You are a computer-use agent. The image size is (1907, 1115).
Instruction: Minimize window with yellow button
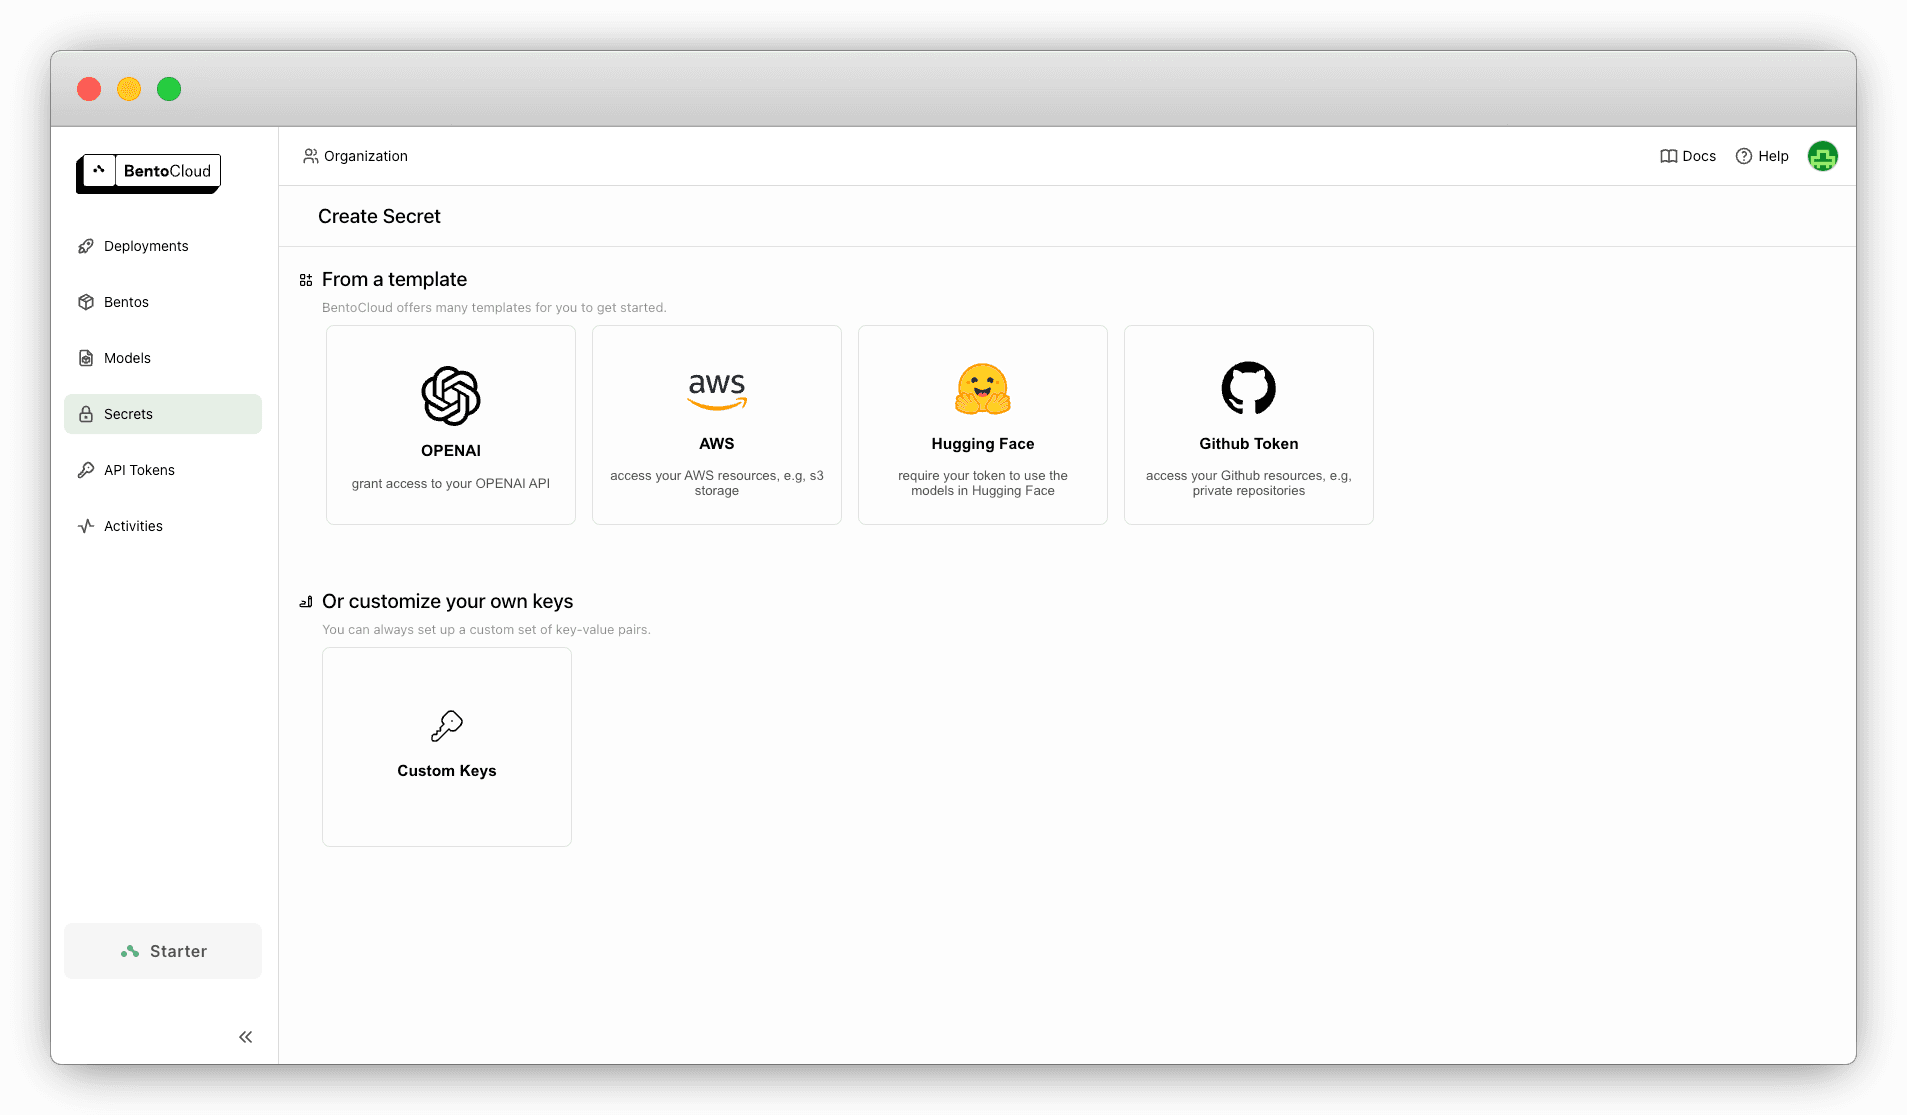click(129, 89)
